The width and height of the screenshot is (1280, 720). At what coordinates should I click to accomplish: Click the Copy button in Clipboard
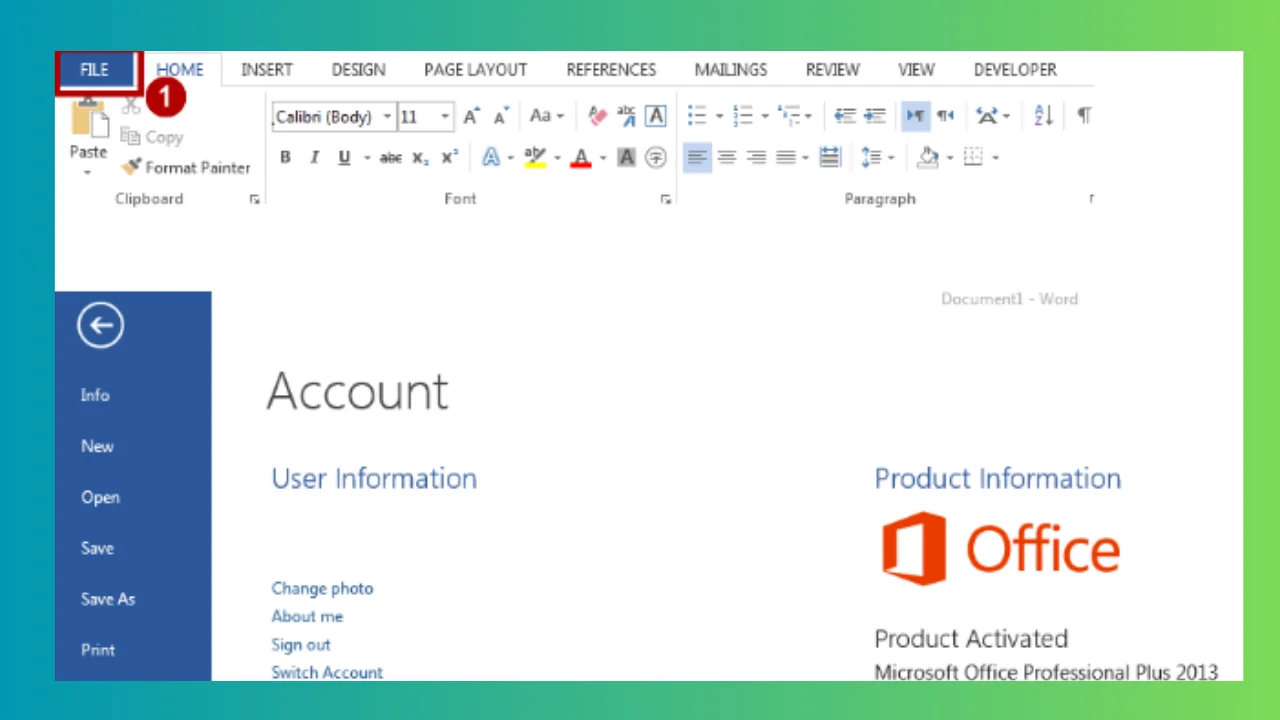[x=152, y=137]
